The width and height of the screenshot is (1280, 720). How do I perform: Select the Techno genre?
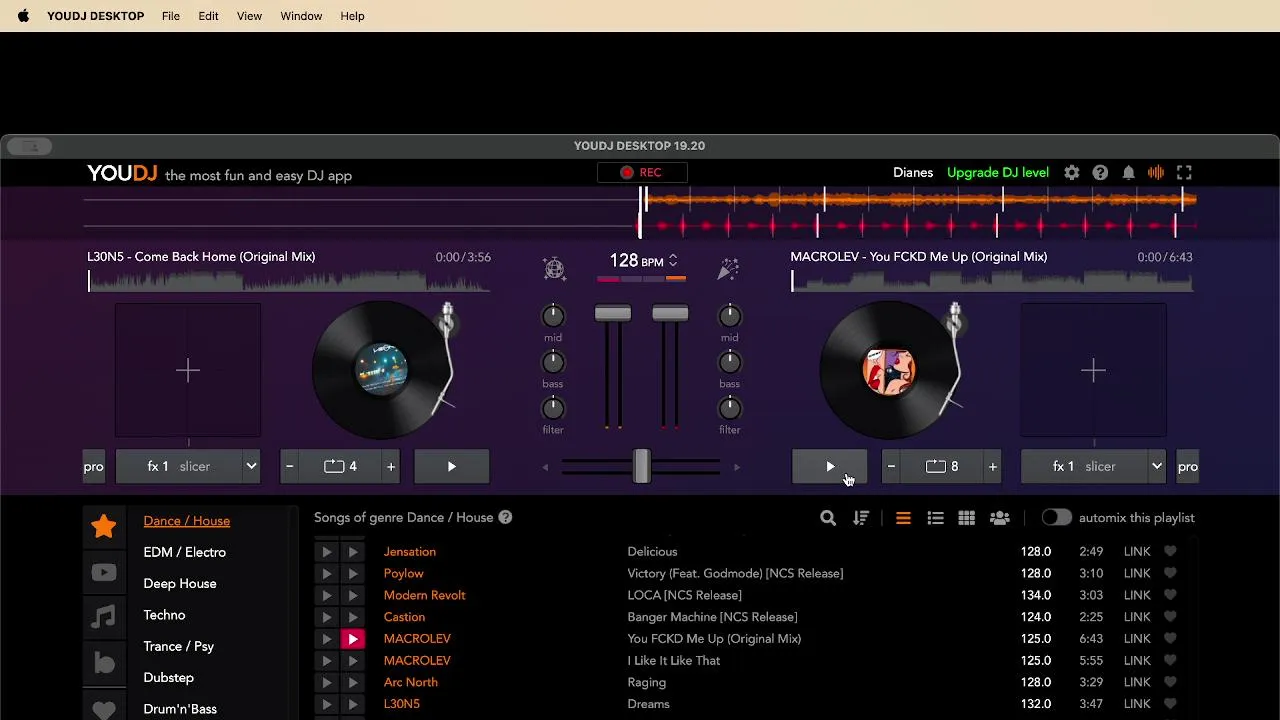point(164,615)
